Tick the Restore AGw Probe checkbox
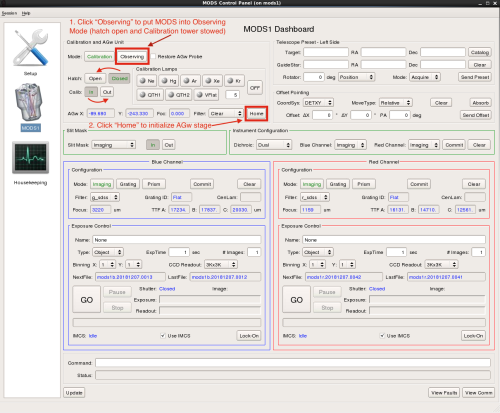 tap(153, 56)
